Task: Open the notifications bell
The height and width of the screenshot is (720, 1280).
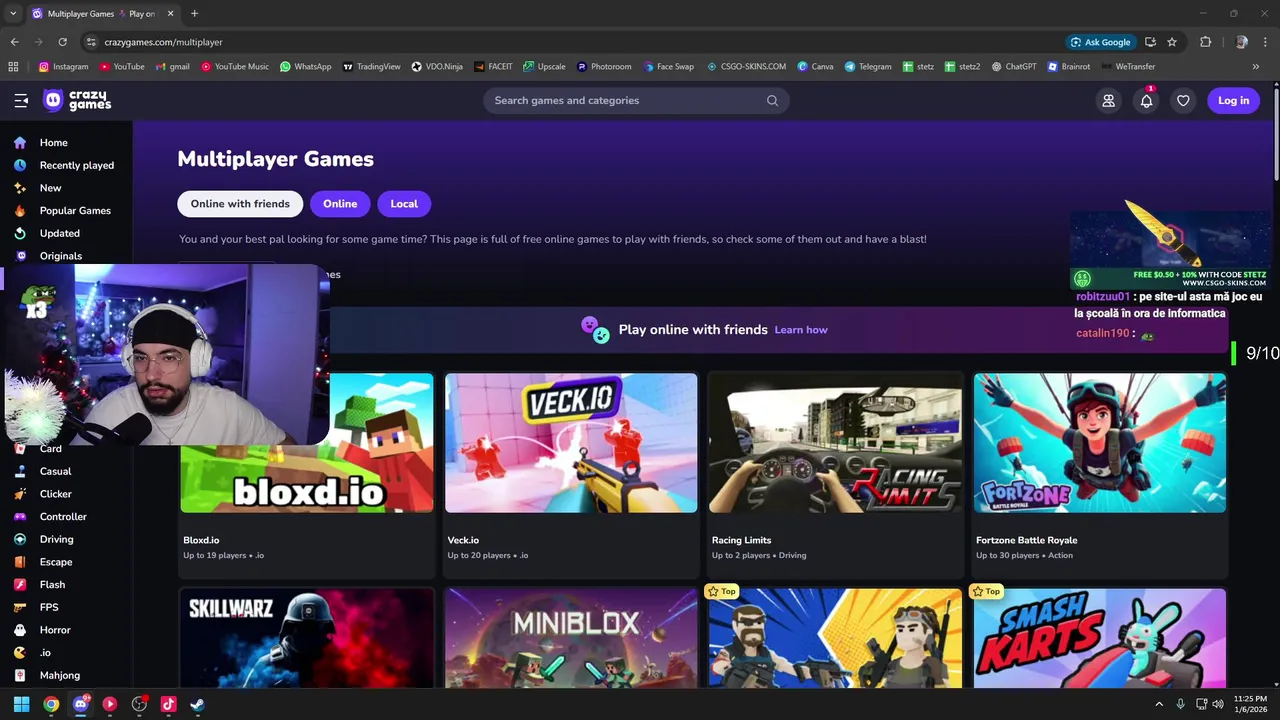Action: [1146, 100]
